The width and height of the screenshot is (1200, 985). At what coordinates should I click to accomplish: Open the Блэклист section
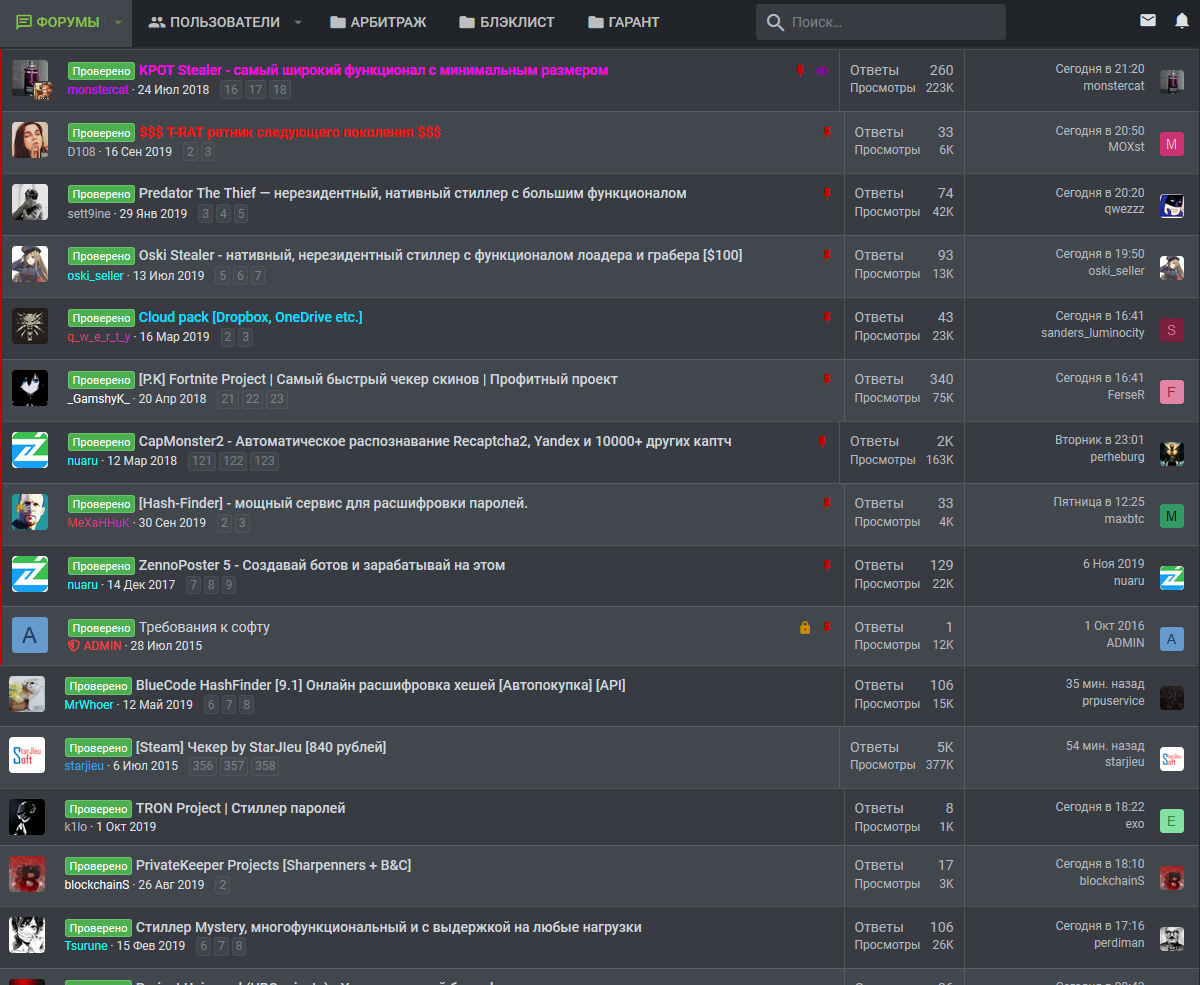pyautogui.click(x=506, y=22)
